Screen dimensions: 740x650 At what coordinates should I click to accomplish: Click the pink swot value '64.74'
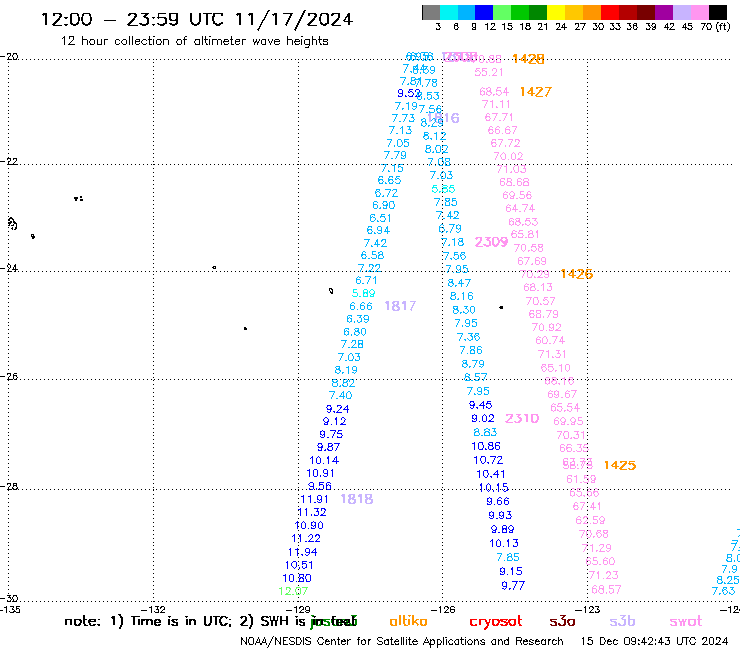[x=520, y=208]
